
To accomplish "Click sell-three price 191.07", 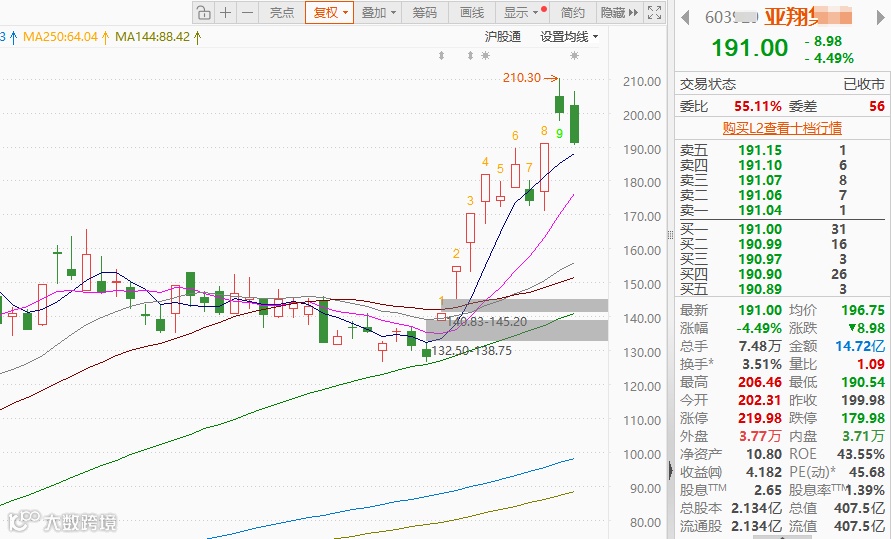I will (x=760, y=180).
